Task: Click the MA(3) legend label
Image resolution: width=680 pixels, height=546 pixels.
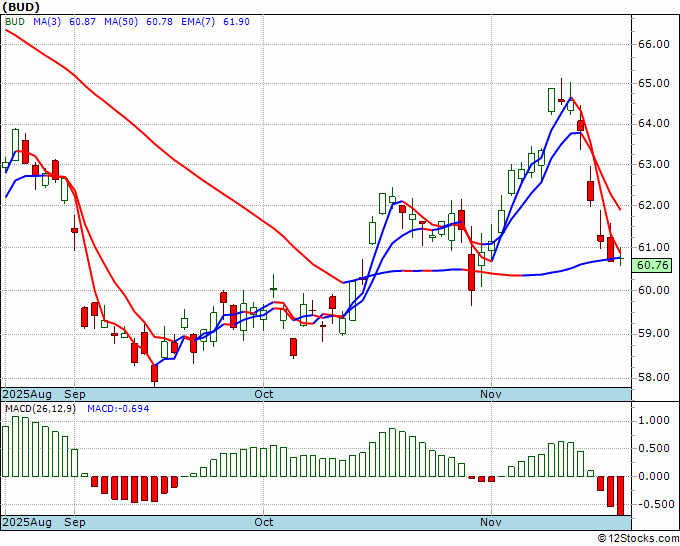Action: pyautogui.click(x=47, y=22)
